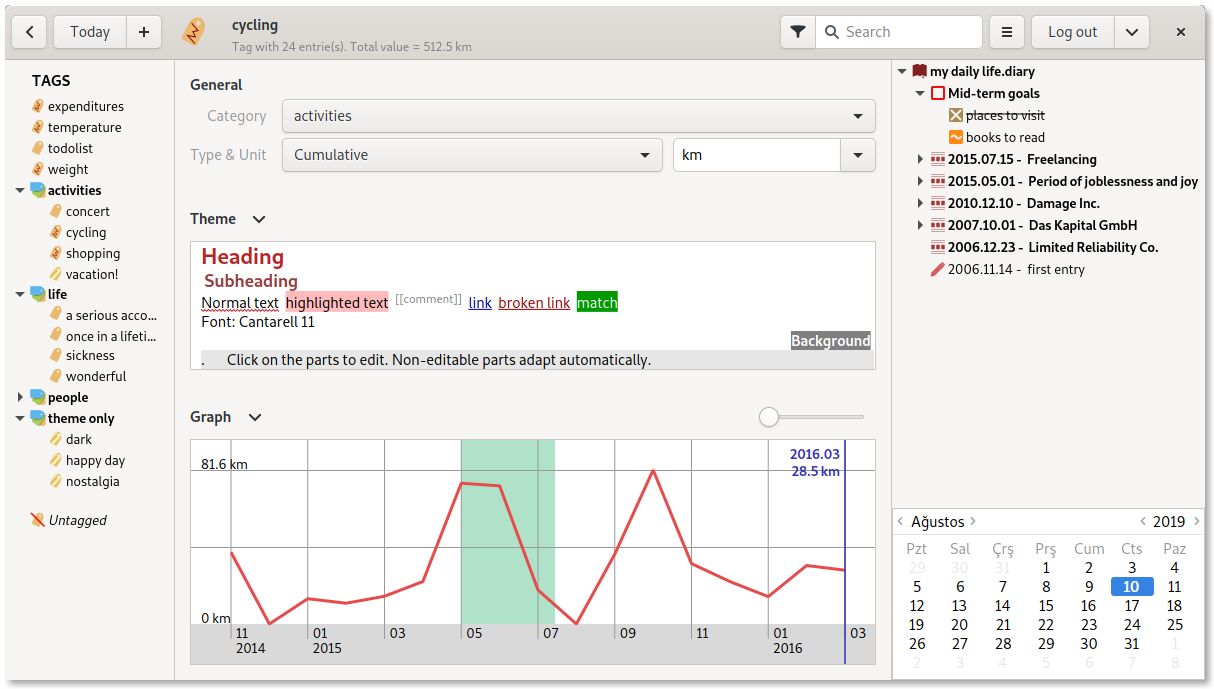
Task: Open the Theme section menu chevron
Action: (259, 219)
